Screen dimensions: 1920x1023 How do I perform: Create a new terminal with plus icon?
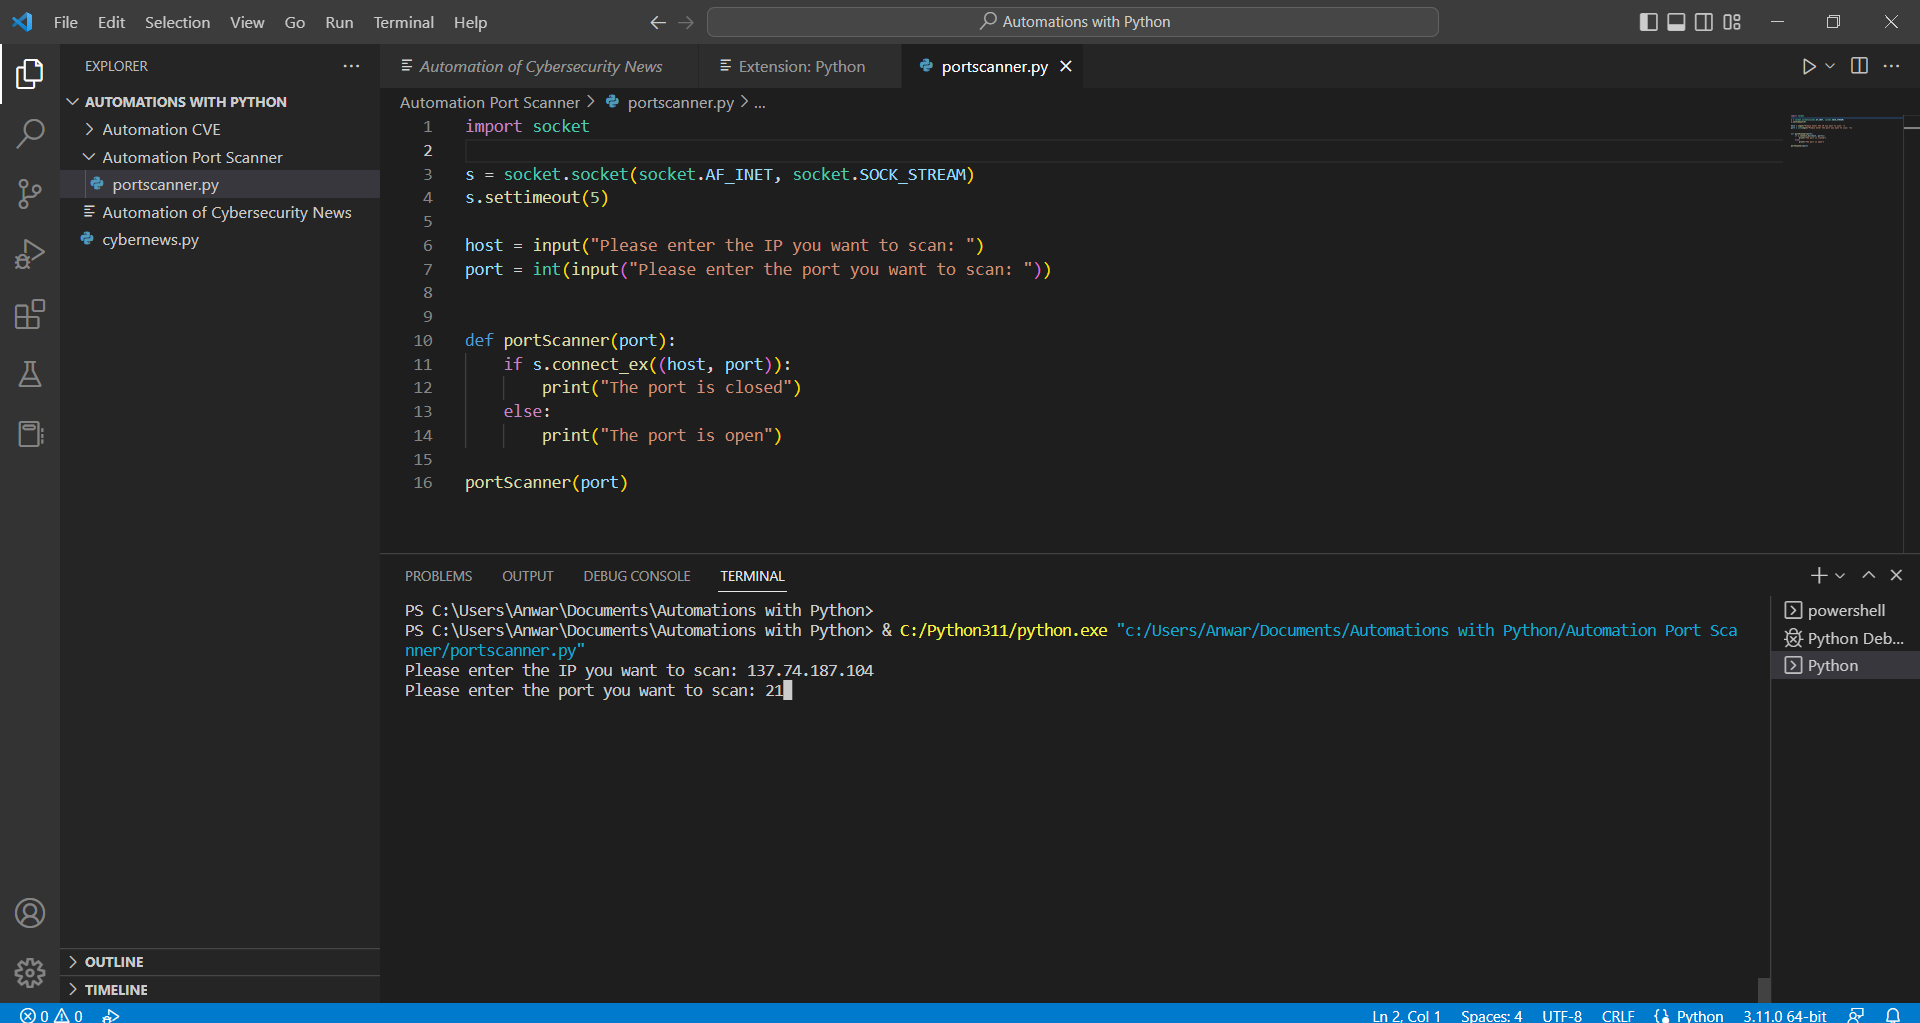[1818, 575]
